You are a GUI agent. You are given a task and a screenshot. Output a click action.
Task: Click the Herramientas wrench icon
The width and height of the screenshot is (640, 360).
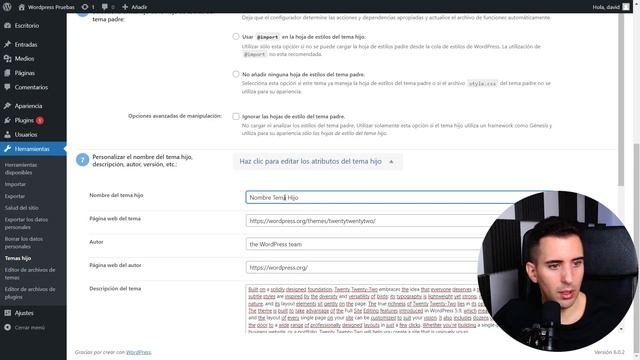point(7,149)
